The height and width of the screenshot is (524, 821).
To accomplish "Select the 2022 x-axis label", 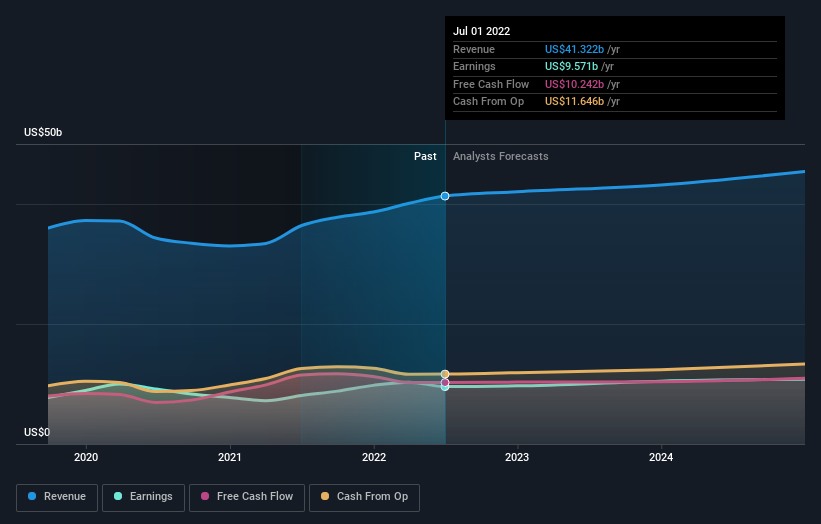I will tap(374, 457).
